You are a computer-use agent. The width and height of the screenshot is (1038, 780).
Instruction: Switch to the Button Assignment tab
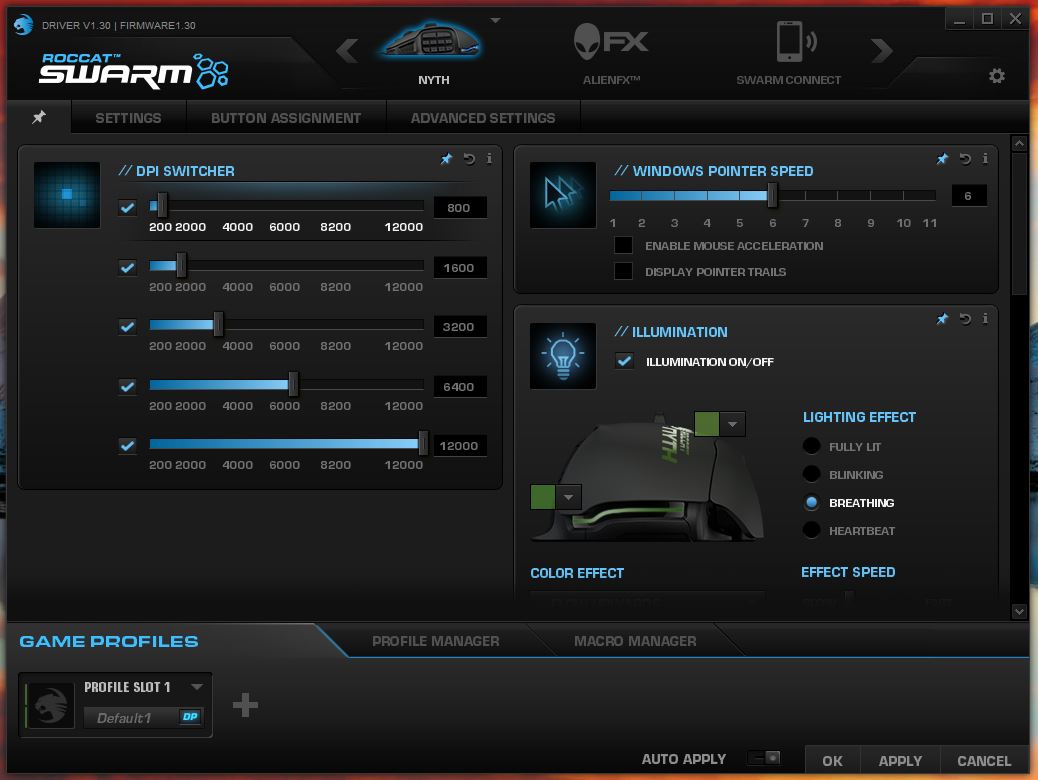tap(286, 117)
